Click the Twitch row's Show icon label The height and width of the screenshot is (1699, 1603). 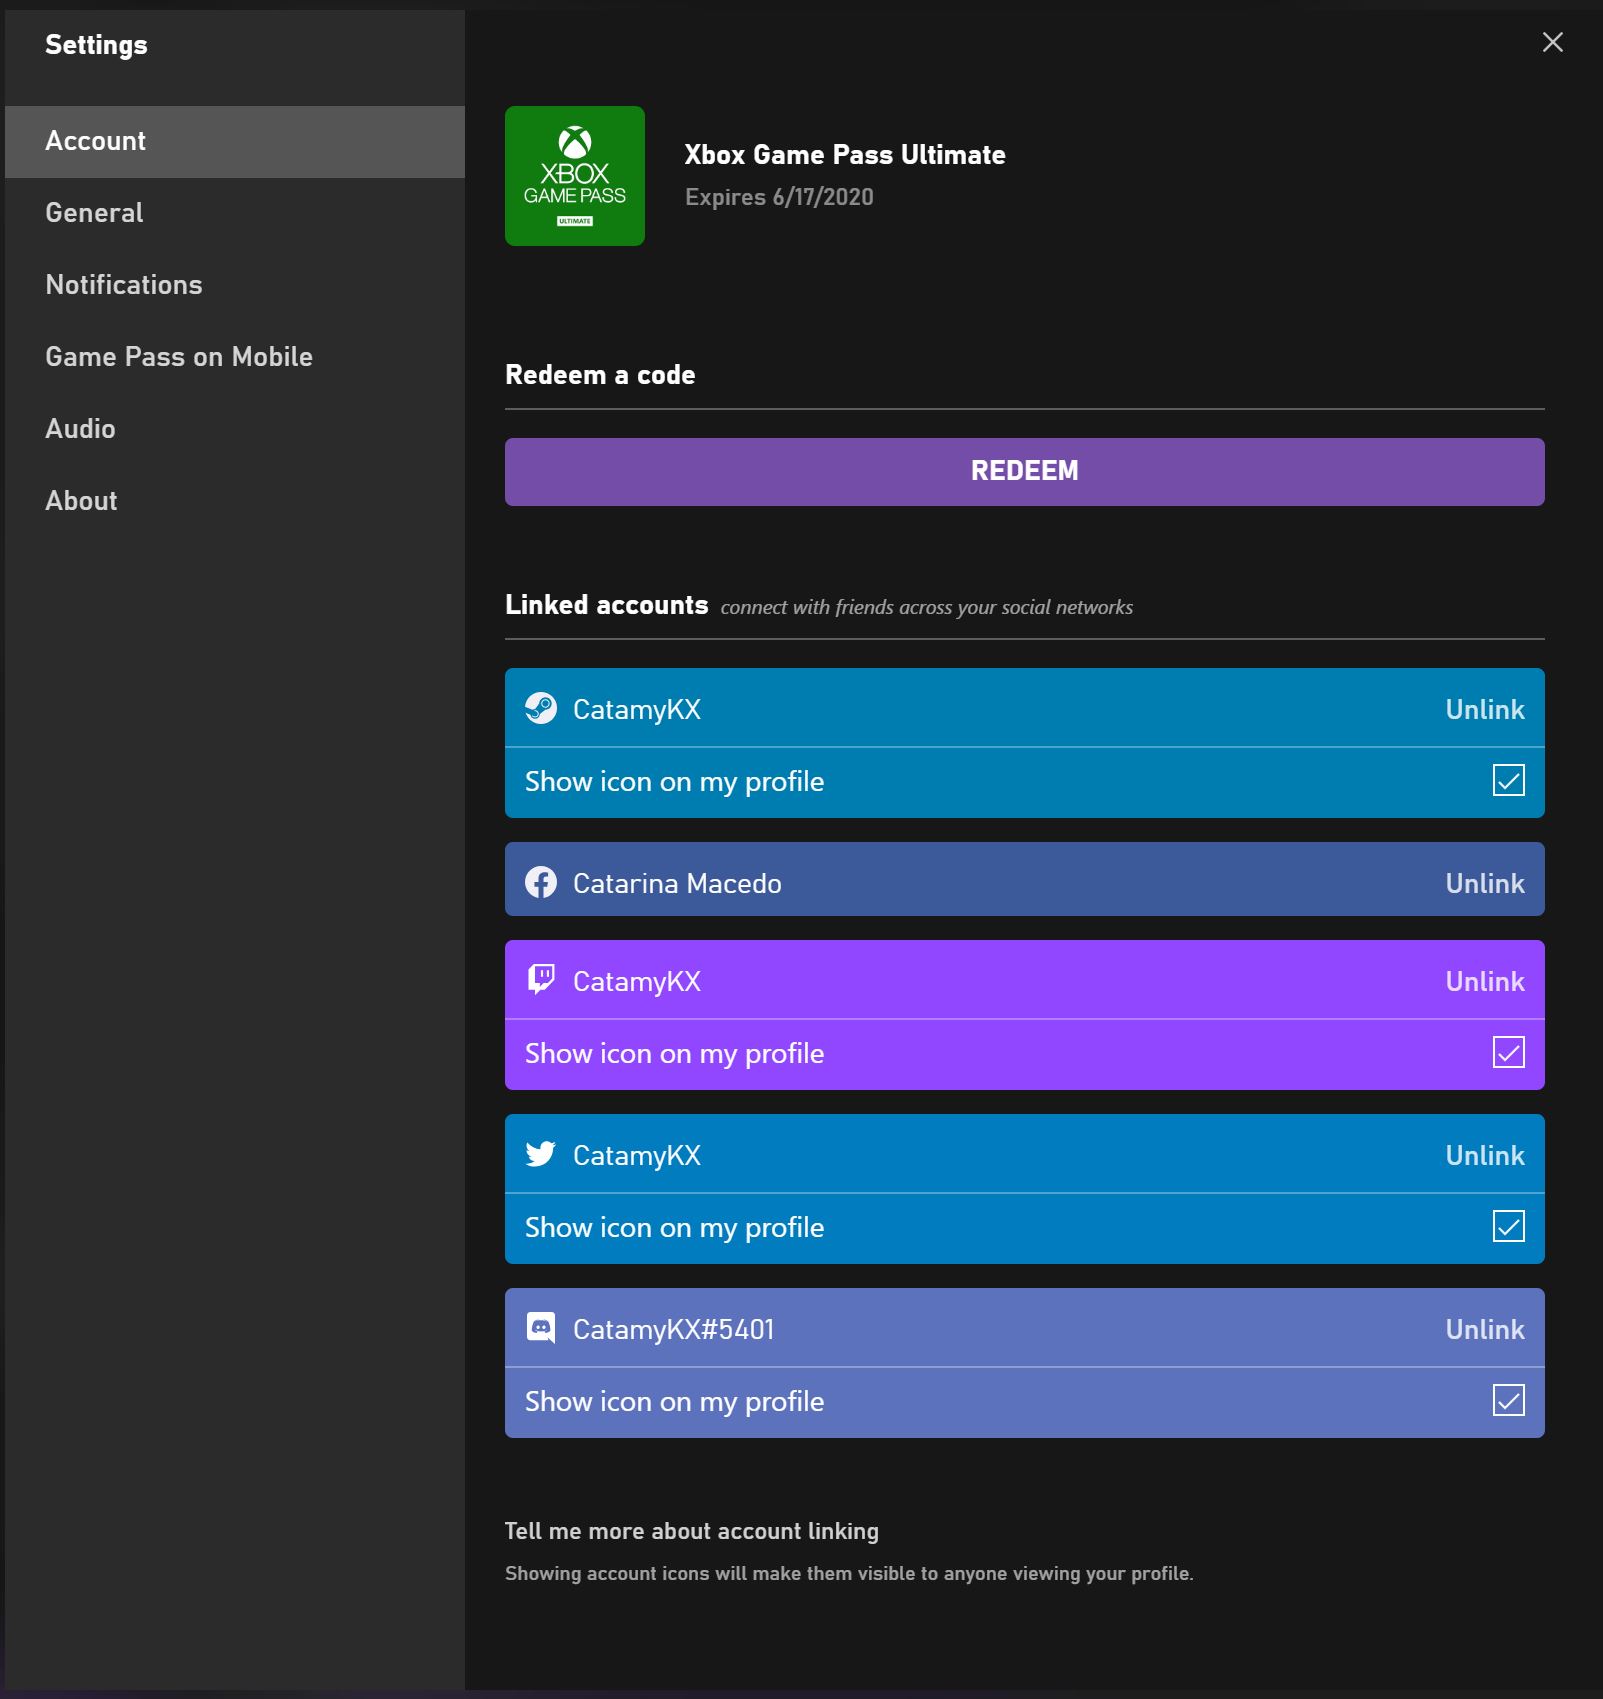click(674, 1054)
